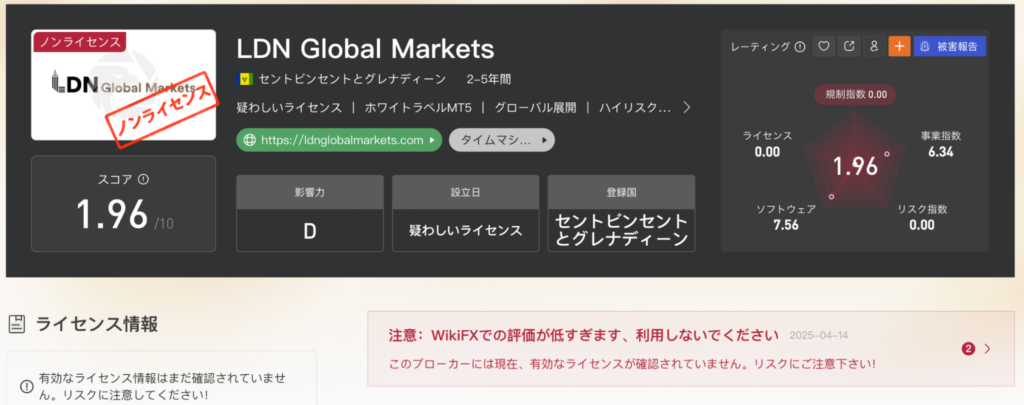Click the orange plus button
Viewport: 1024px width, 405px height.
[x=899, y=46]
